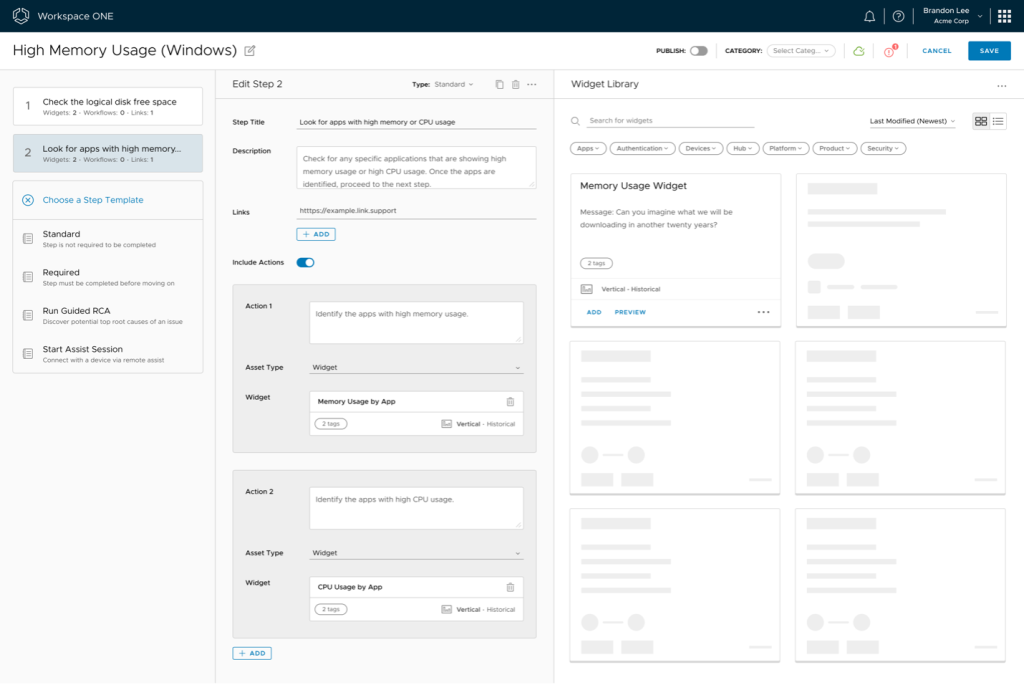Screen dimensions: 1024x685
Task: Choose the Standard step template
Action: 108,239
